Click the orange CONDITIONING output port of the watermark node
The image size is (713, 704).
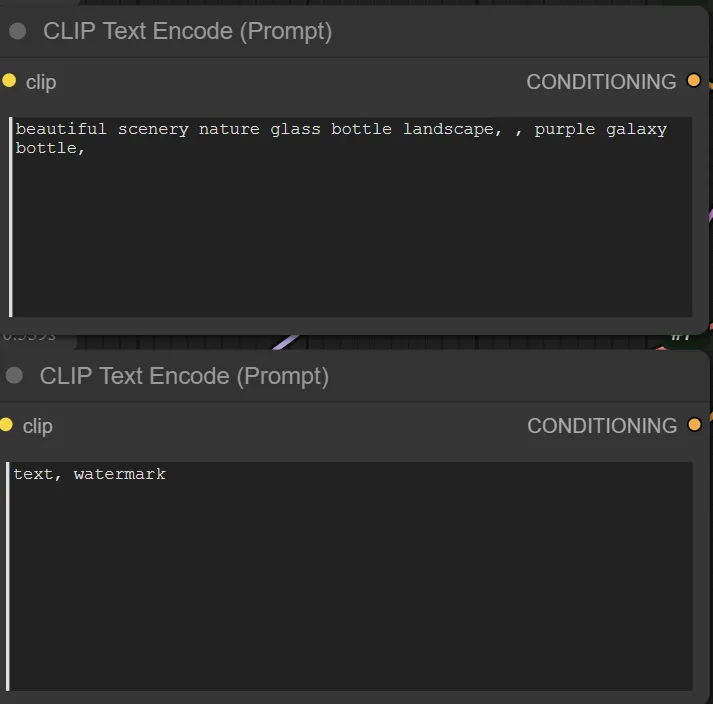tap(694, 425)
